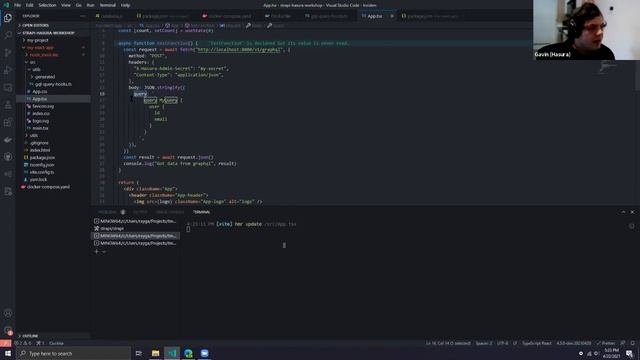The image size is (640, 360).
Task: Open the Manage gear icon with badge
Action: coord(8,330)
